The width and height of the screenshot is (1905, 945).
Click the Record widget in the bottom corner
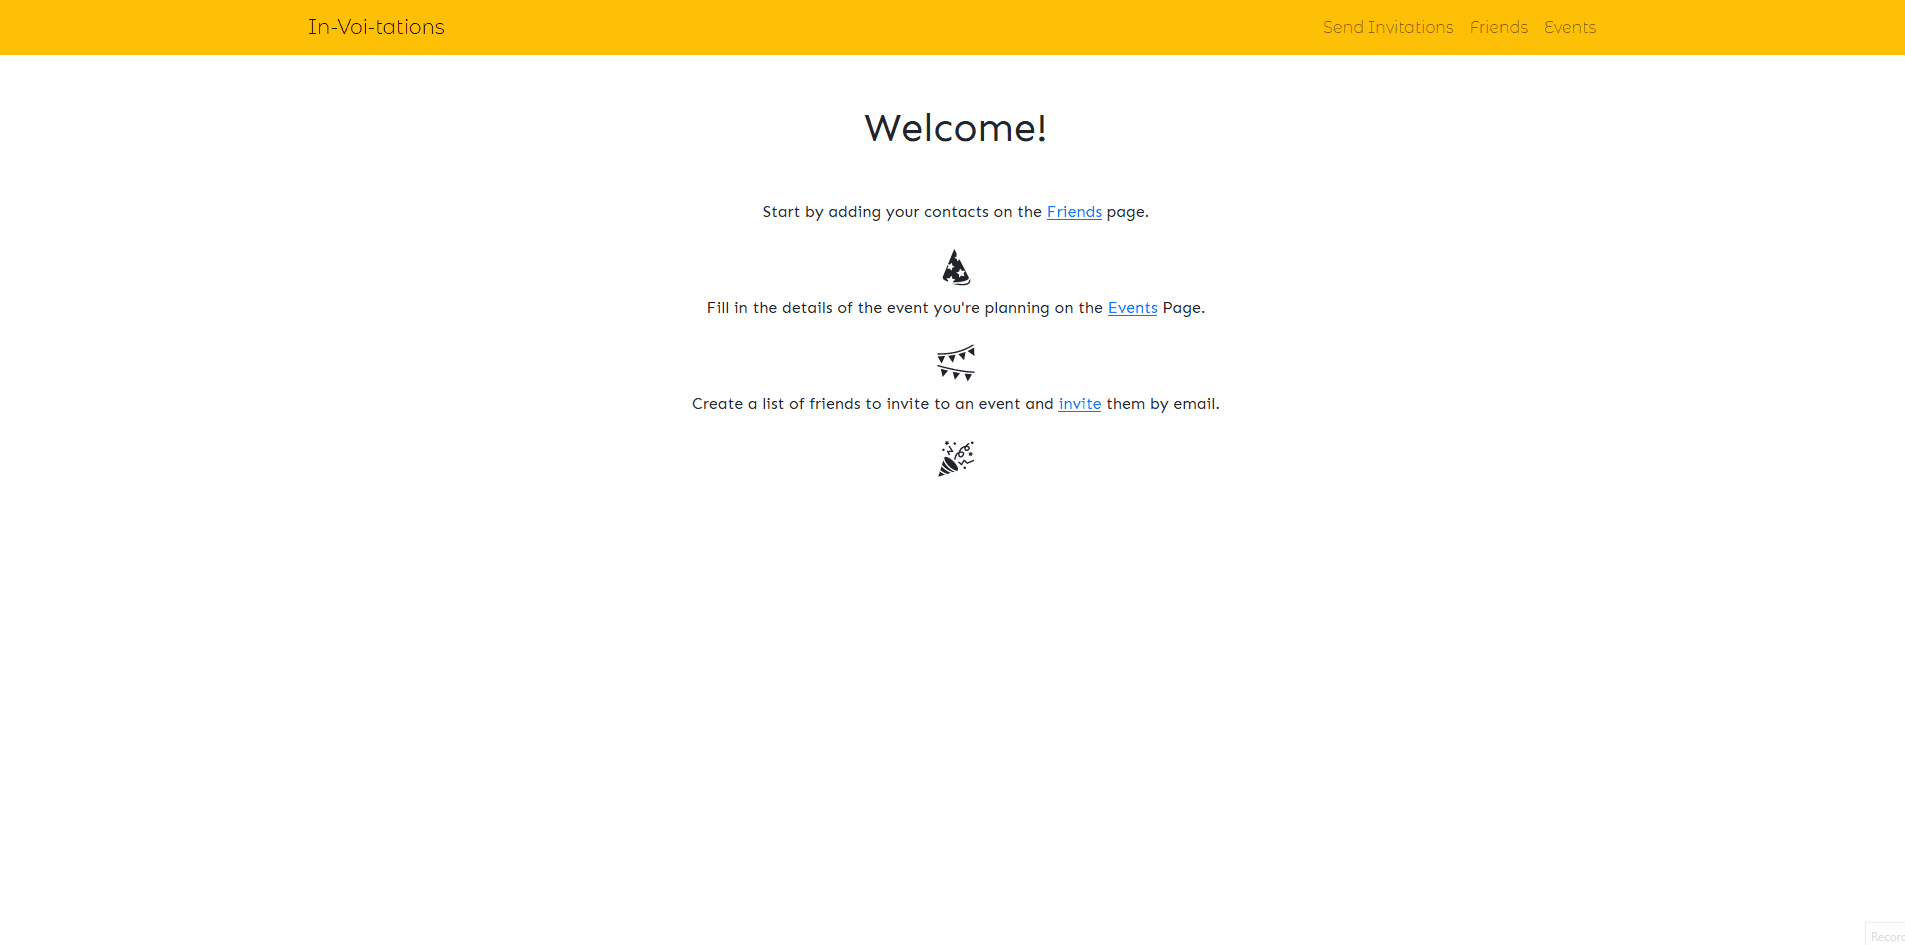(x=1885, y=935)
